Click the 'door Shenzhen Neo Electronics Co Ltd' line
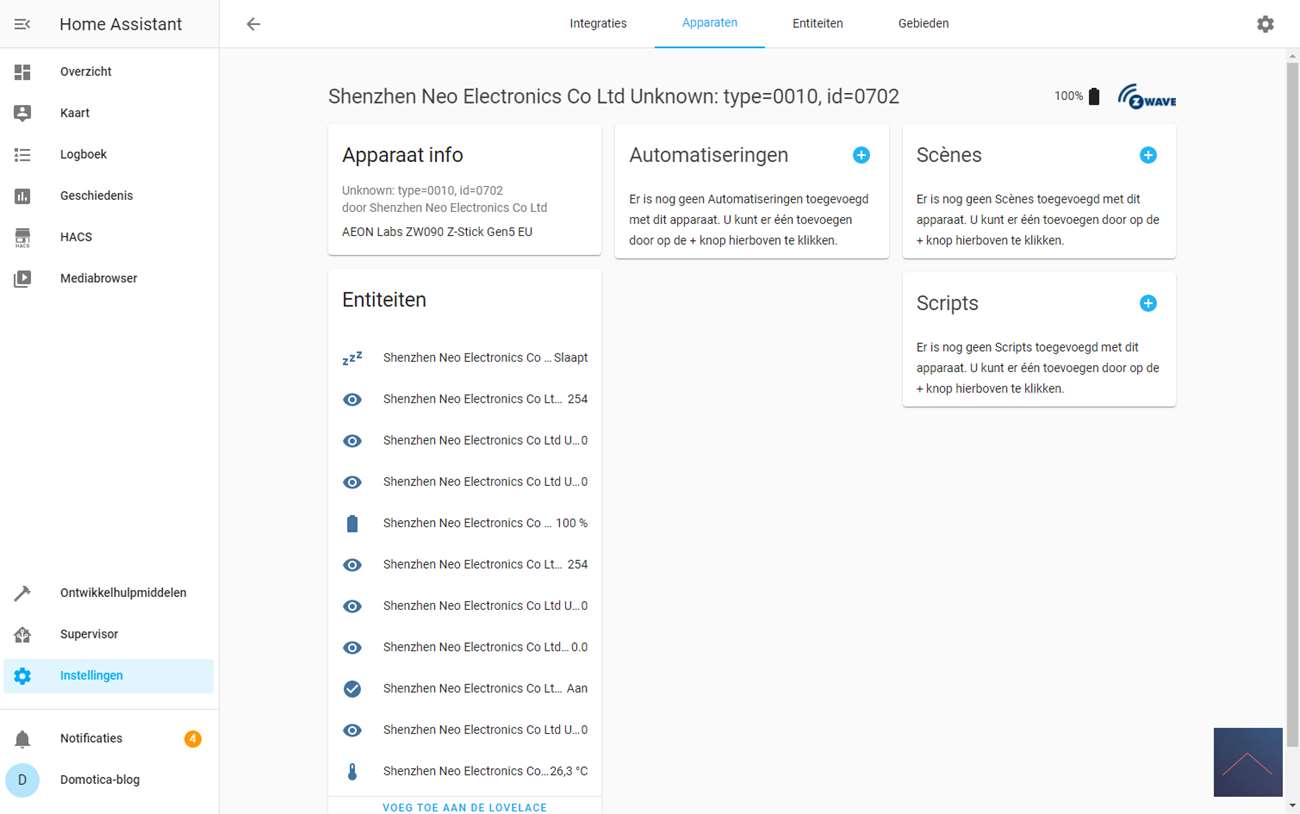The width and height of the screenshot is (1300, 814). tap(445, 208)
